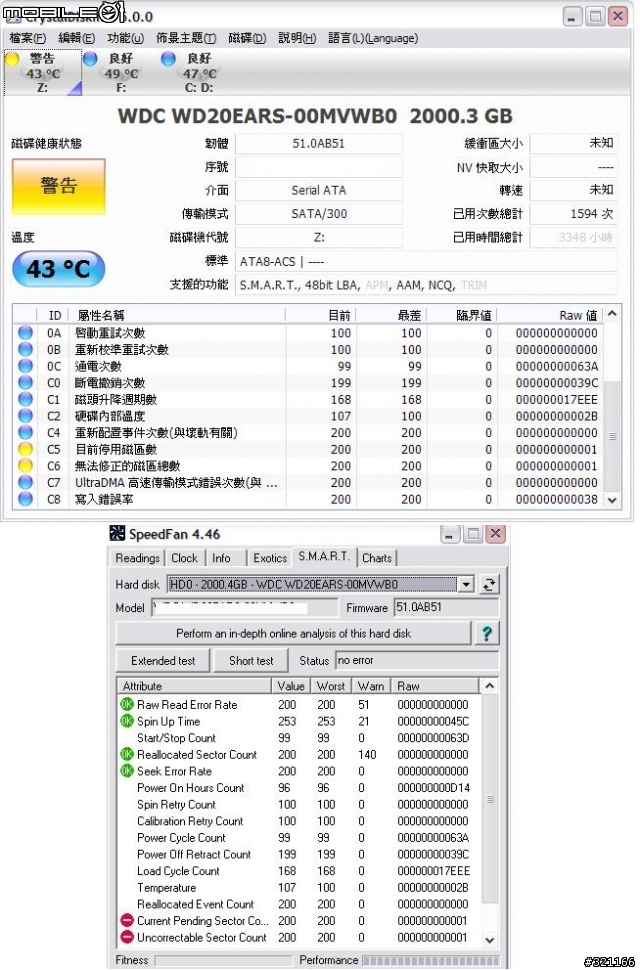Click the Attribute column header in SpeedFan
Screen dimensions: 640x970
click(x=194, y=686)
